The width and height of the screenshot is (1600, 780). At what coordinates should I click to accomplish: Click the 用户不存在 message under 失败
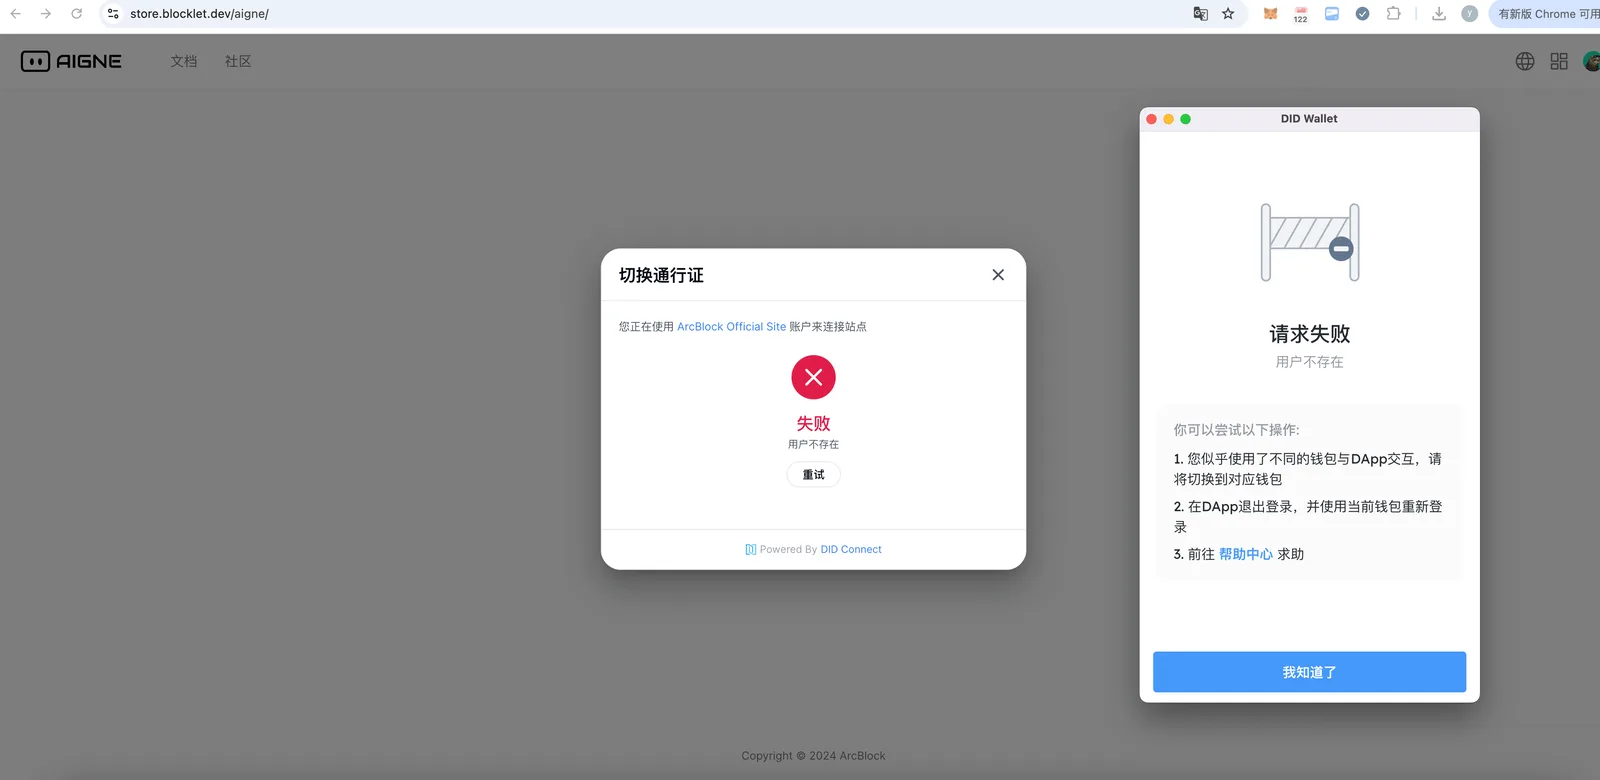(813, 444)
